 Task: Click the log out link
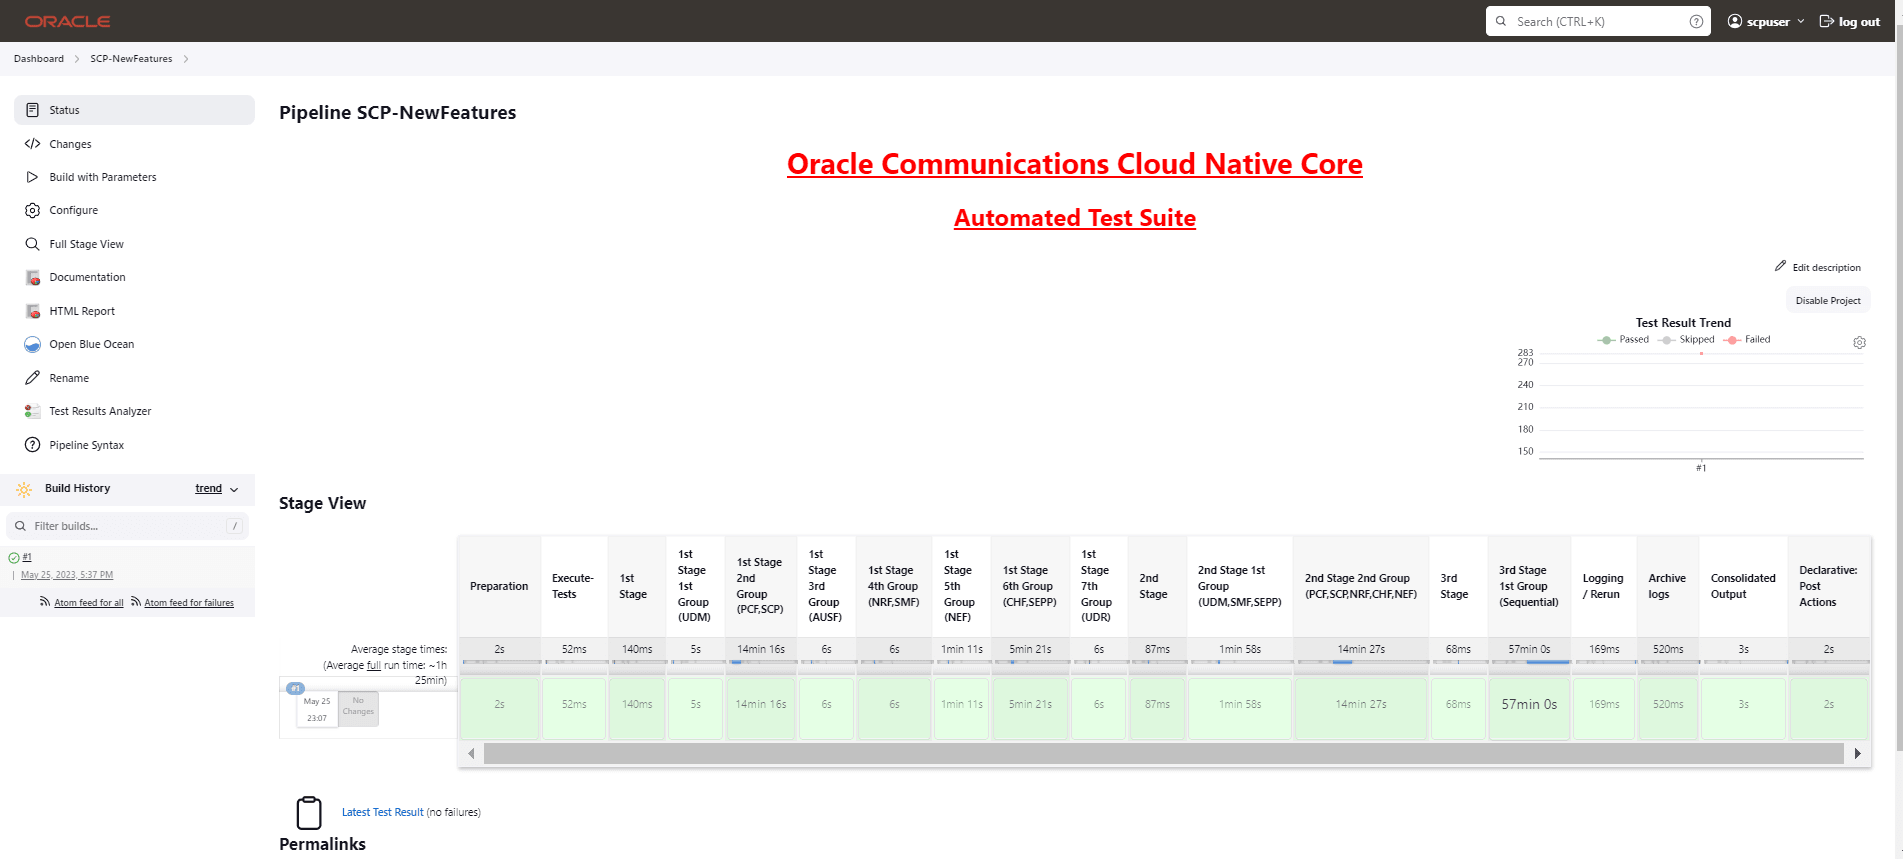click(x=1849, y=21)
